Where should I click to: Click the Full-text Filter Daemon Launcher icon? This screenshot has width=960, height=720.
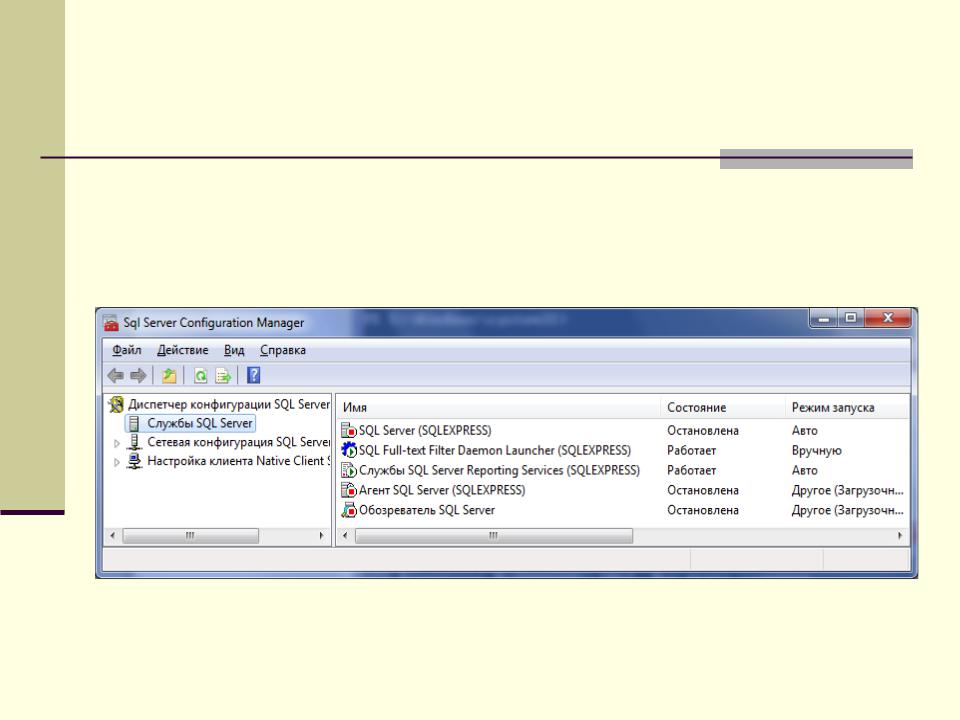[349, 450]
